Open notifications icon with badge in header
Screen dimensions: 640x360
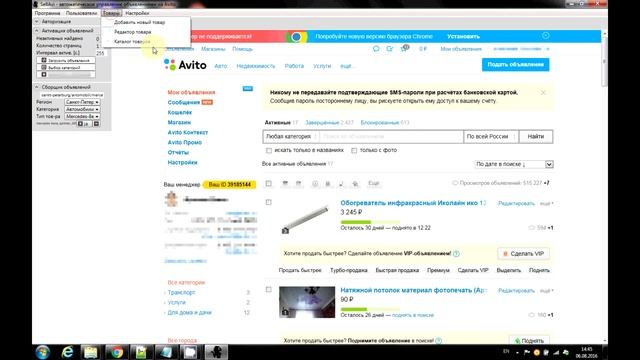404,48
